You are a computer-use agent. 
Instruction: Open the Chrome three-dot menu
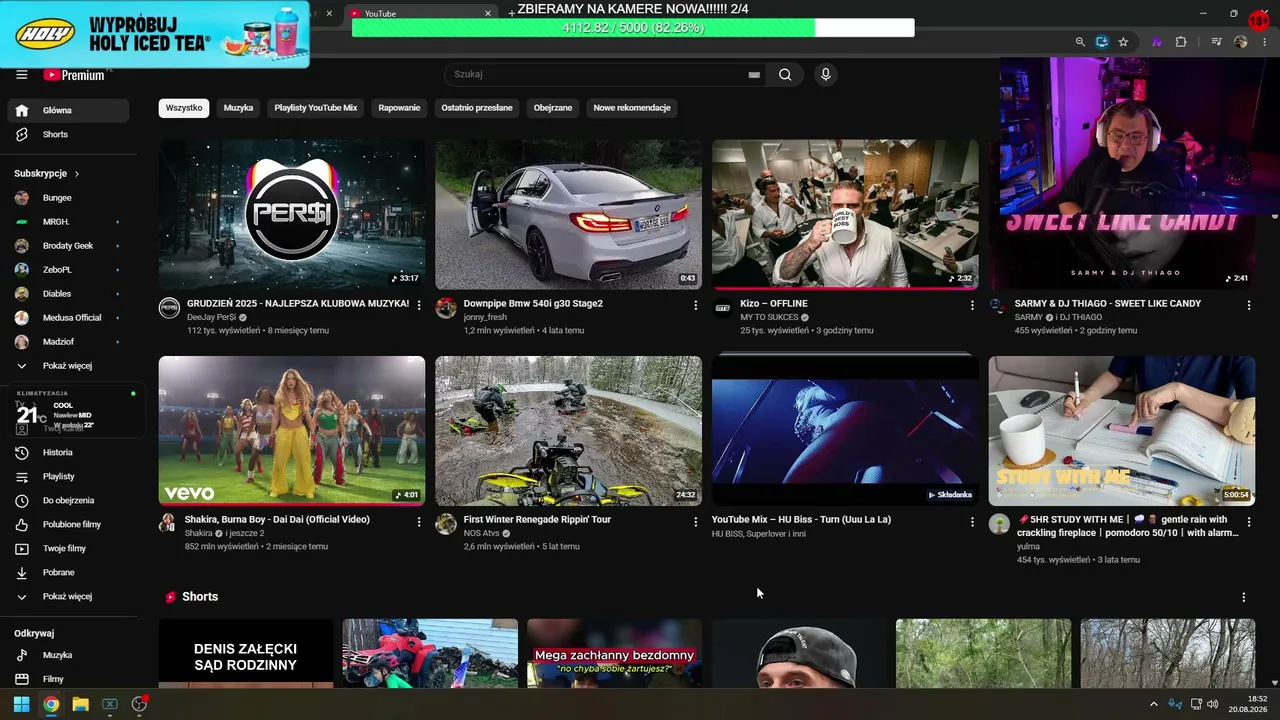pyautogui.click(x=1265, y=42)
